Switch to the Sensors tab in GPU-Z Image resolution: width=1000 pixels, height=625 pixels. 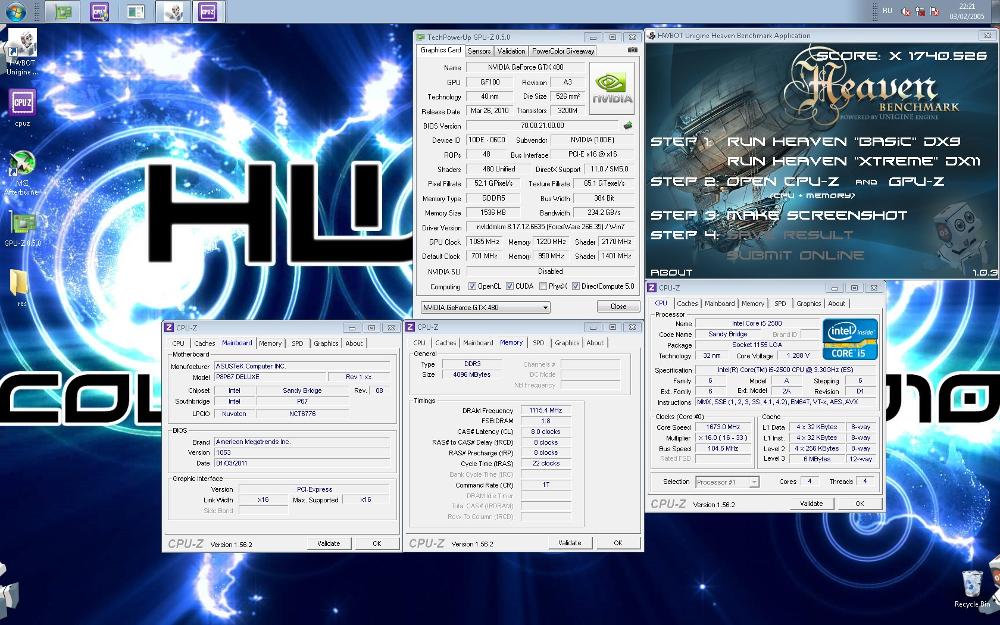tap(479, 50)
